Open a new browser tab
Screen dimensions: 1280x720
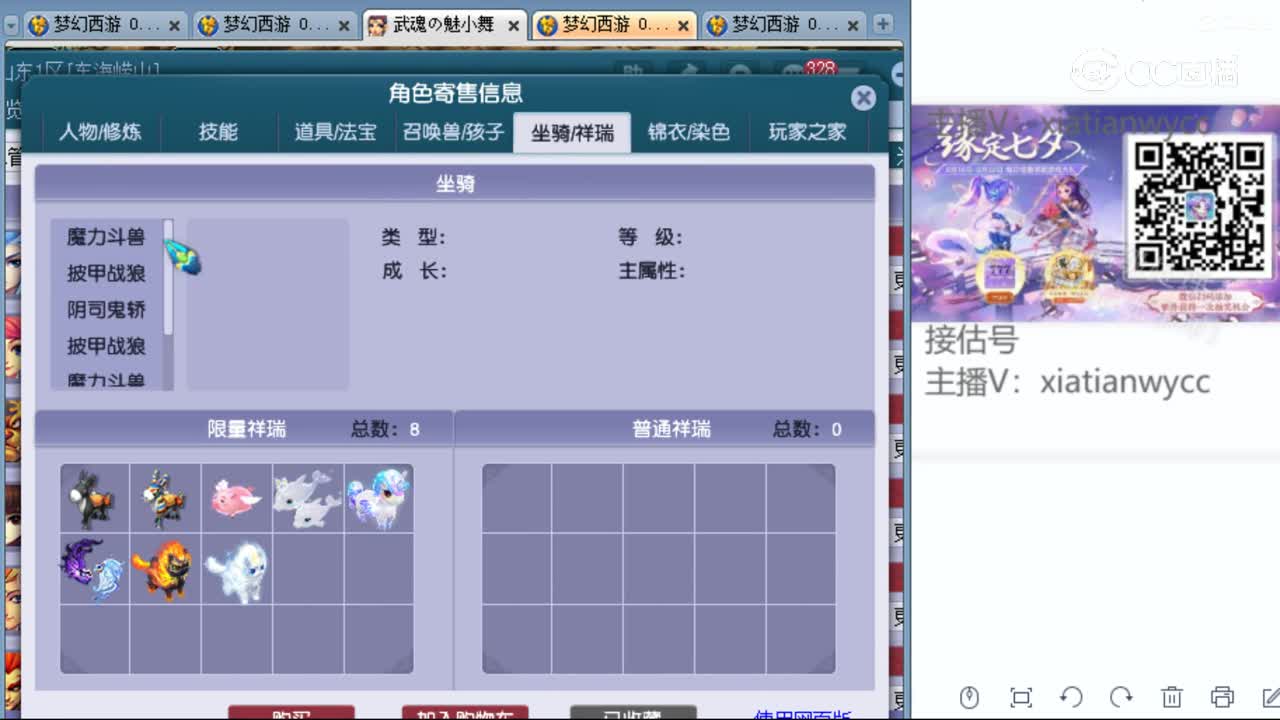[884, 24]
